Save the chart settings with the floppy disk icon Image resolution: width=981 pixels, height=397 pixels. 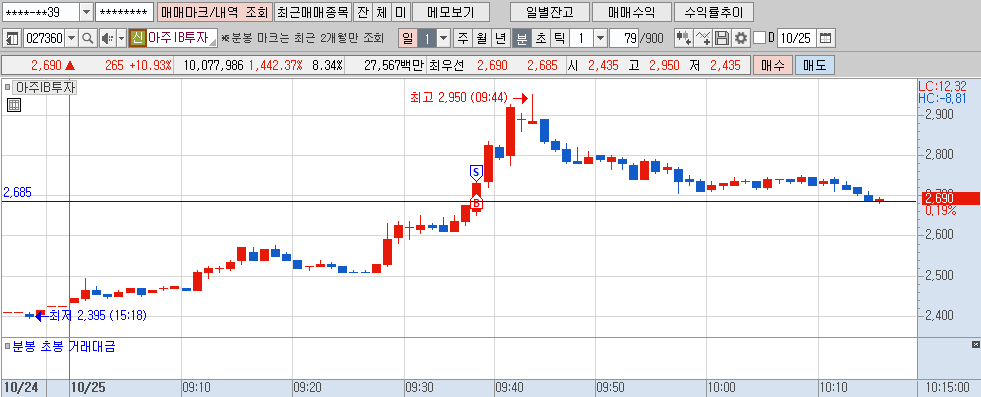pyautogui.click(x=722, y=38)
